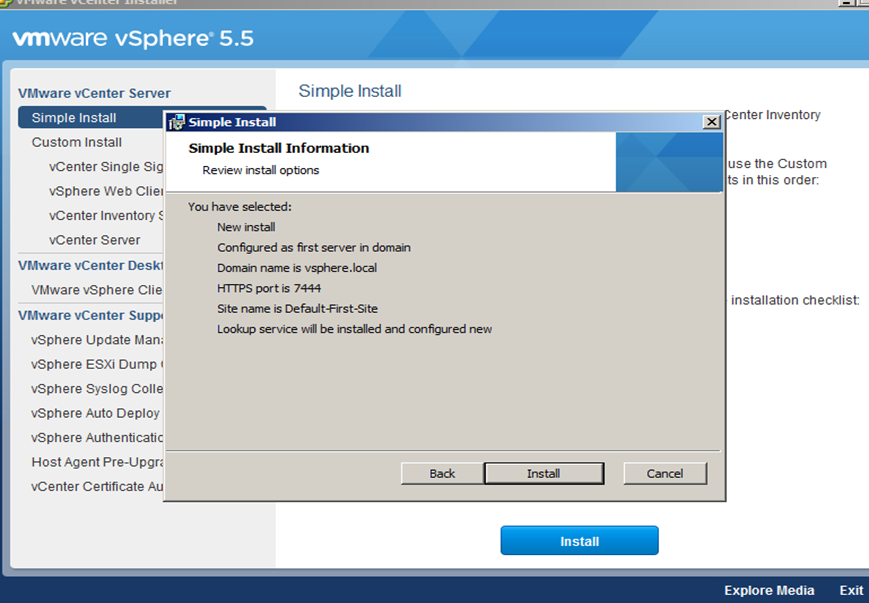
Task: Select vCenter Server sidebar entry
Action: pyautogui.click(x=95, y=239)
